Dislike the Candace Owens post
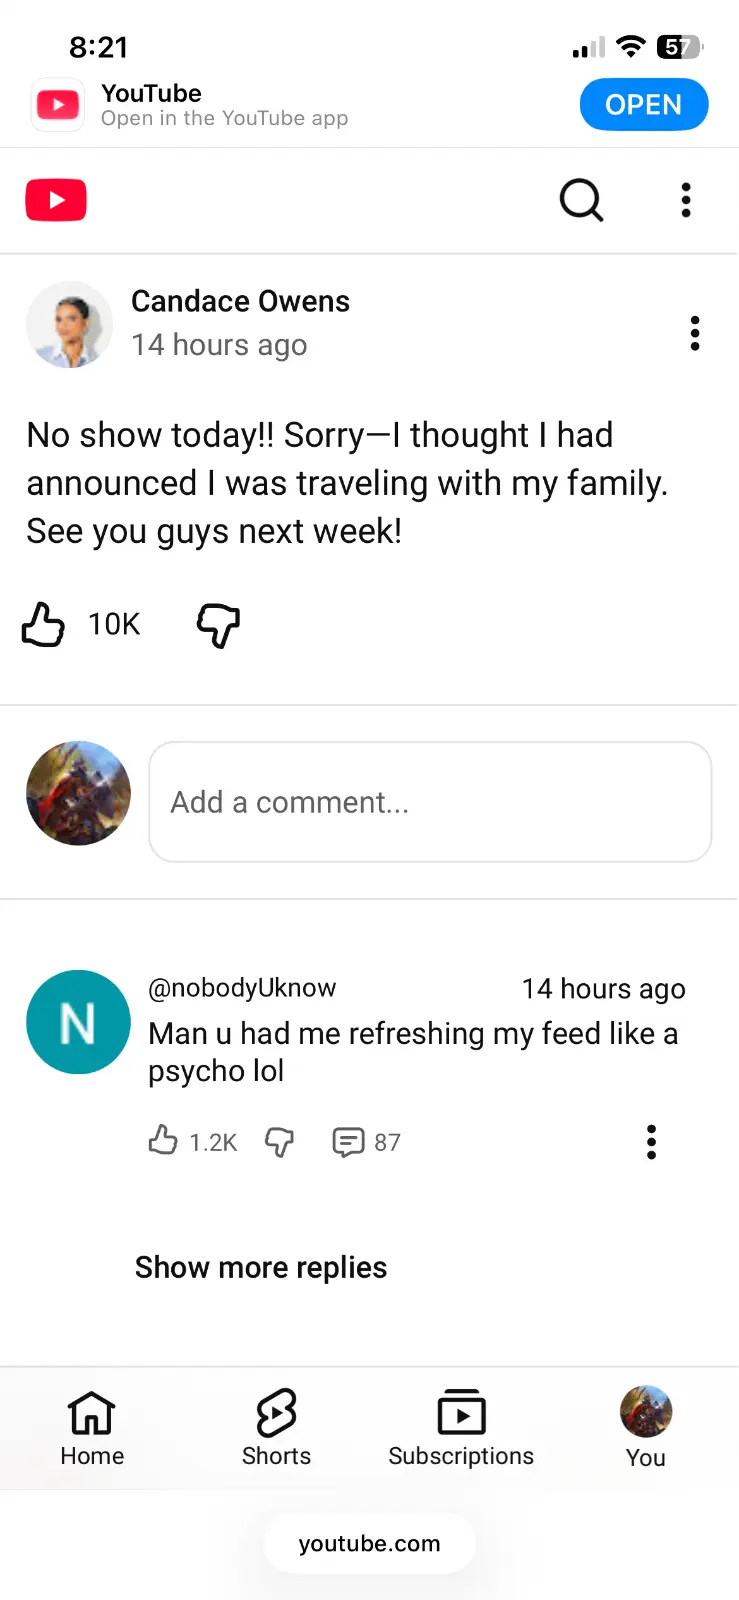Image resolution: width=739 pixels, height=1600 pixels. point(218,625)
